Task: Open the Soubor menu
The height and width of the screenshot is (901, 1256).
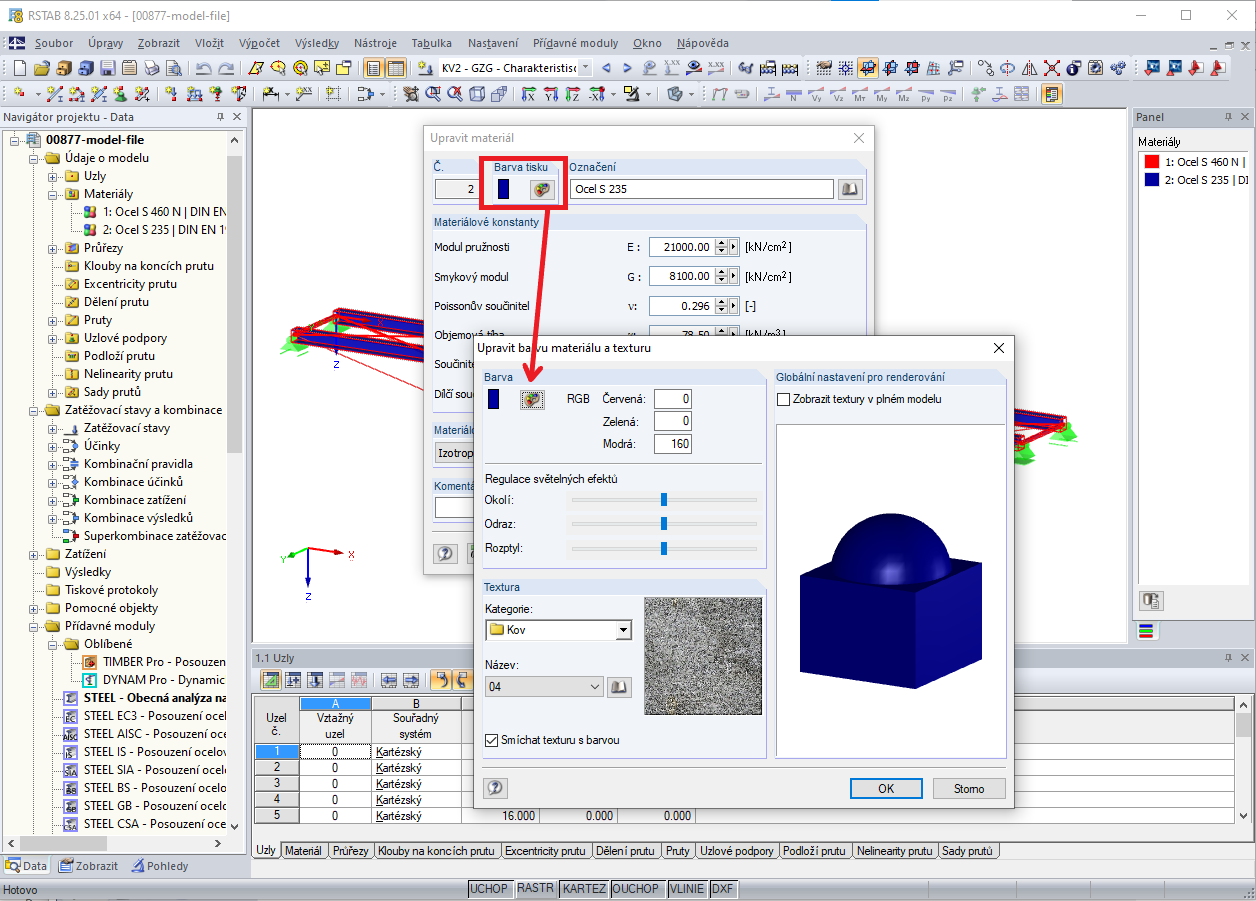Action: pos(54,43)
